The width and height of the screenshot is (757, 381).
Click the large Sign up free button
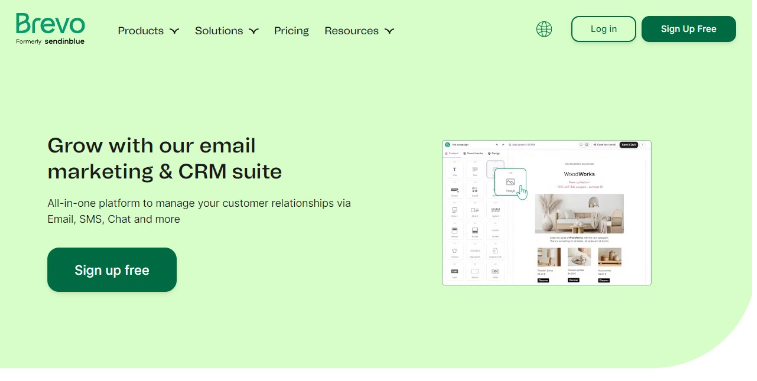[x=112, y=270]
